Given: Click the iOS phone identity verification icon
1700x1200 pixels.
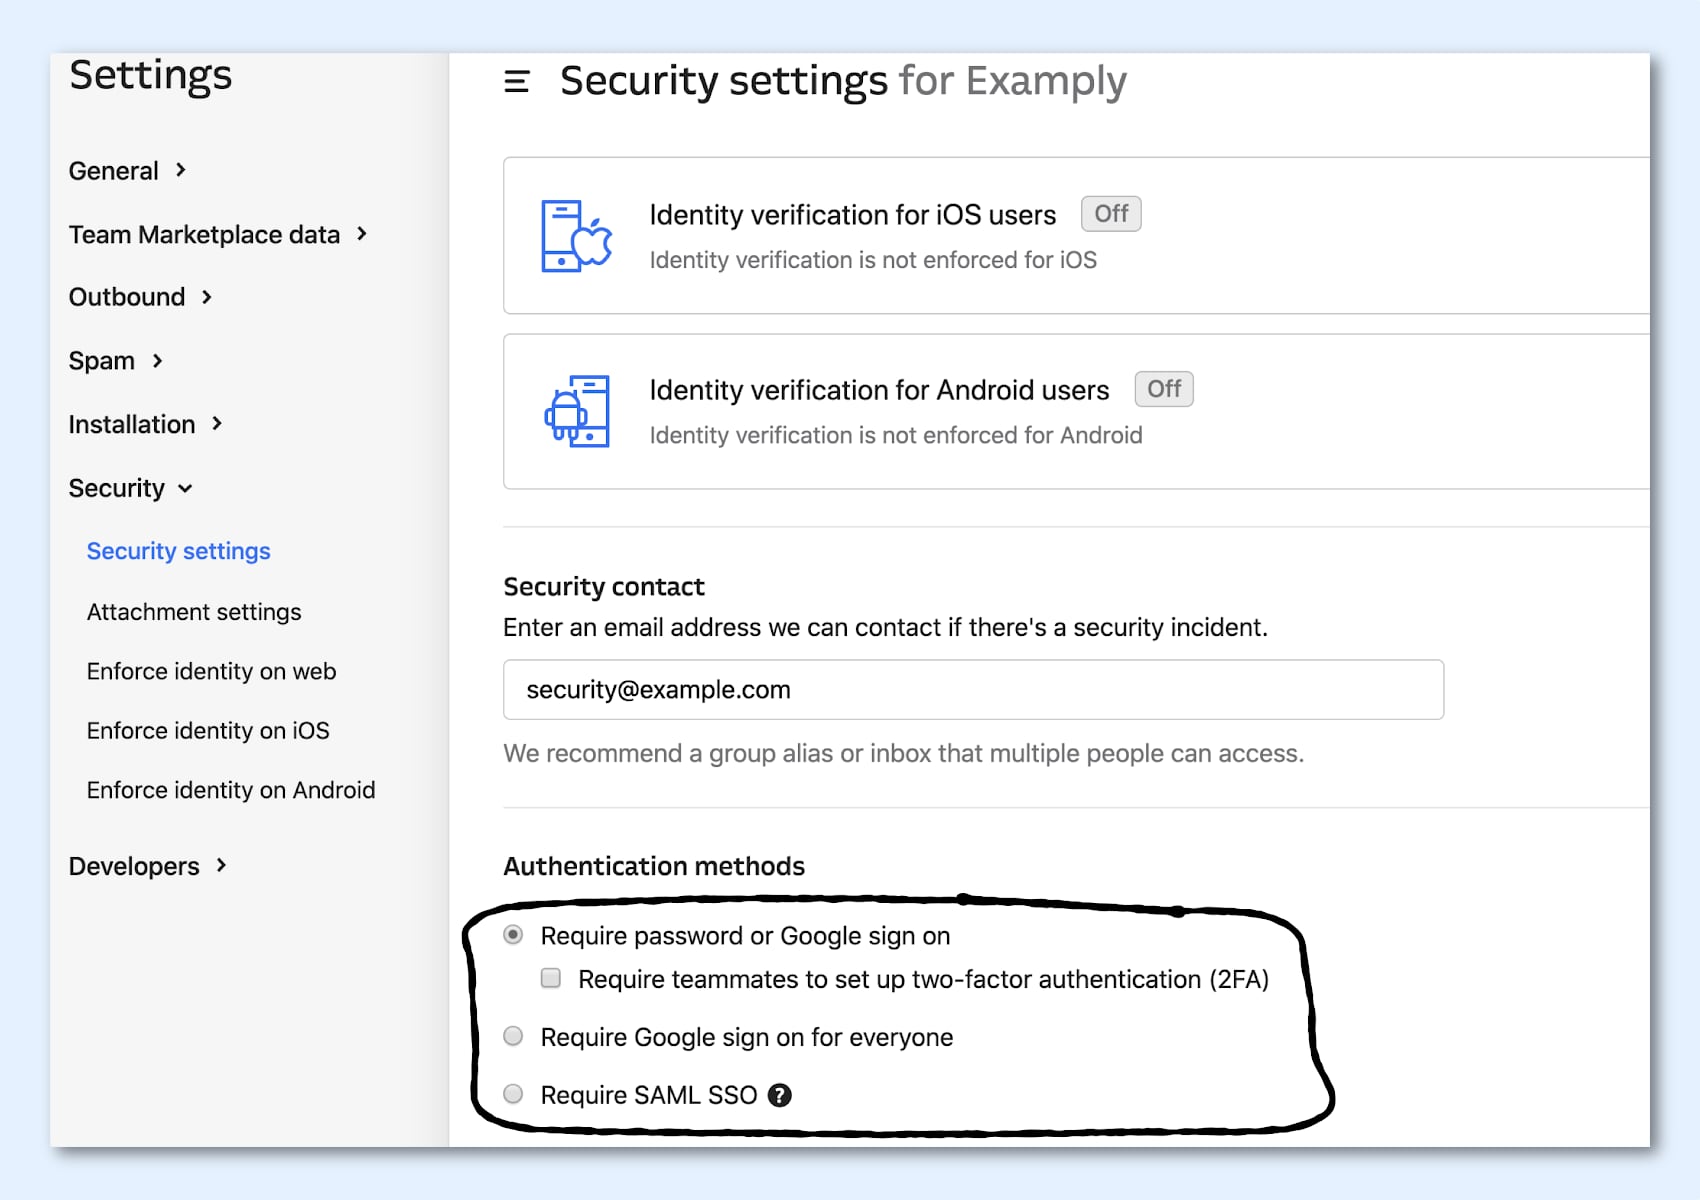Looking at the screenshot, I should coord(576,236).
